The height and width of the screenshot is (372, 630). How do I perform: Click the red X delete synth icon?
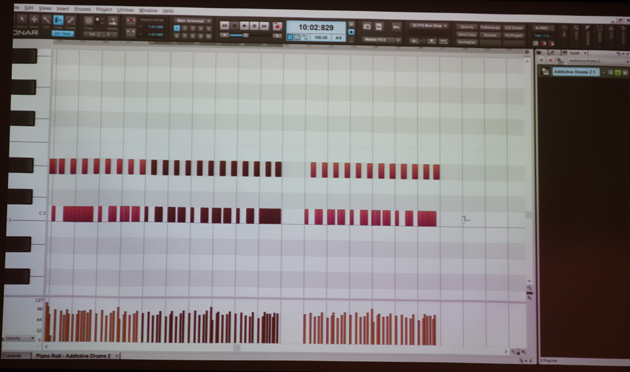pyautogui.click(x=550, y=61)
